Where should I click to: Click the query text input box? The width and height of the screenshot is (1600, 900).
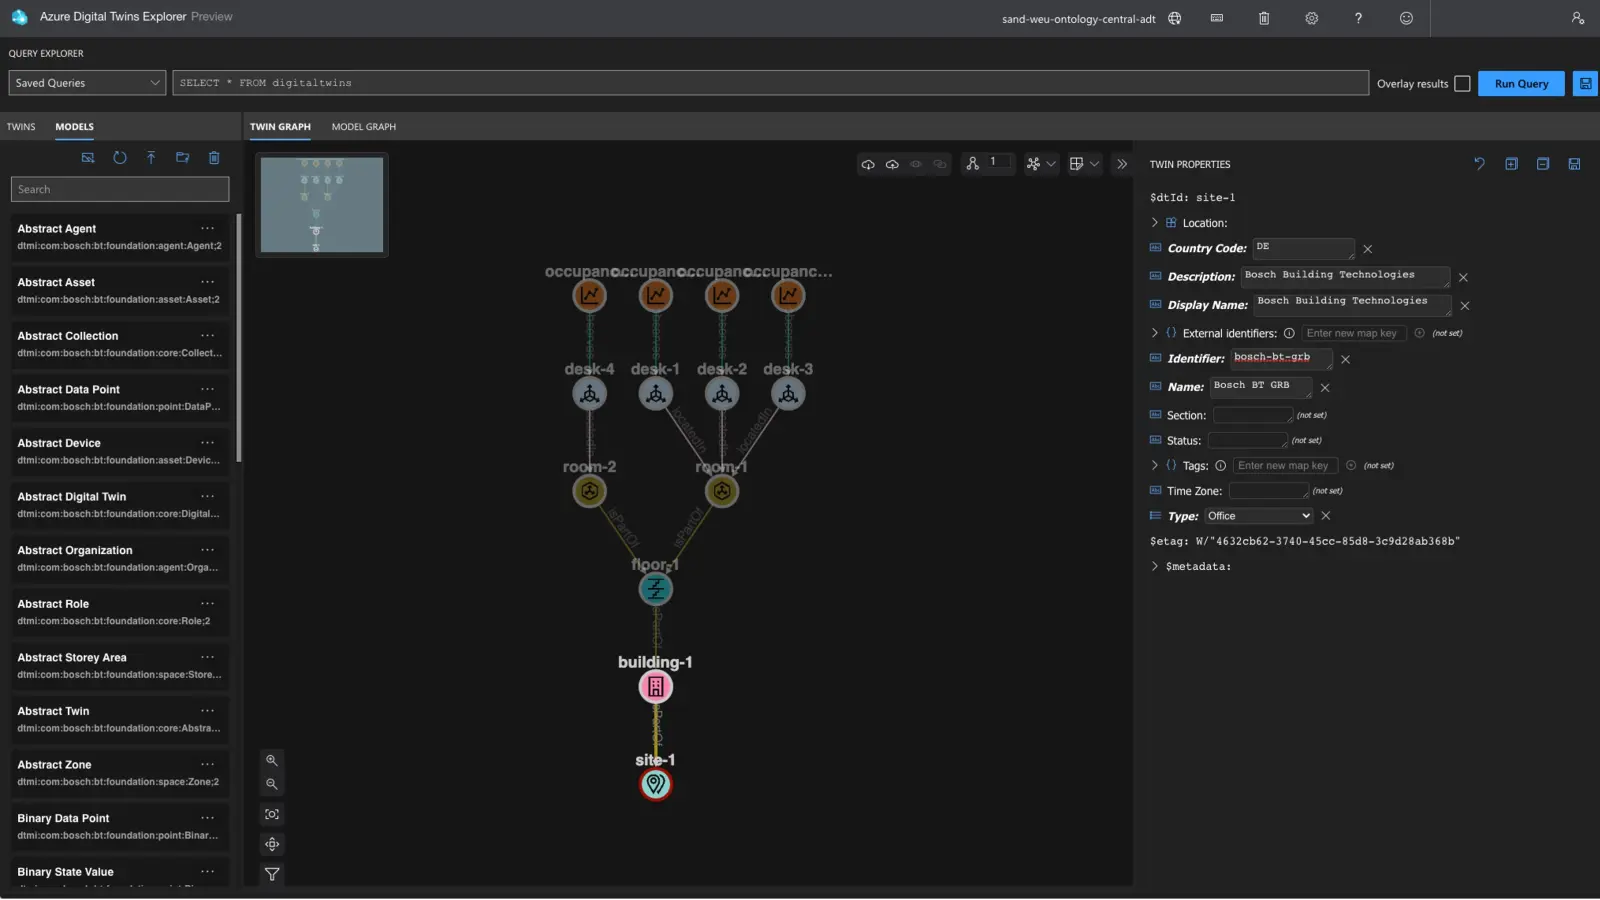770,83
